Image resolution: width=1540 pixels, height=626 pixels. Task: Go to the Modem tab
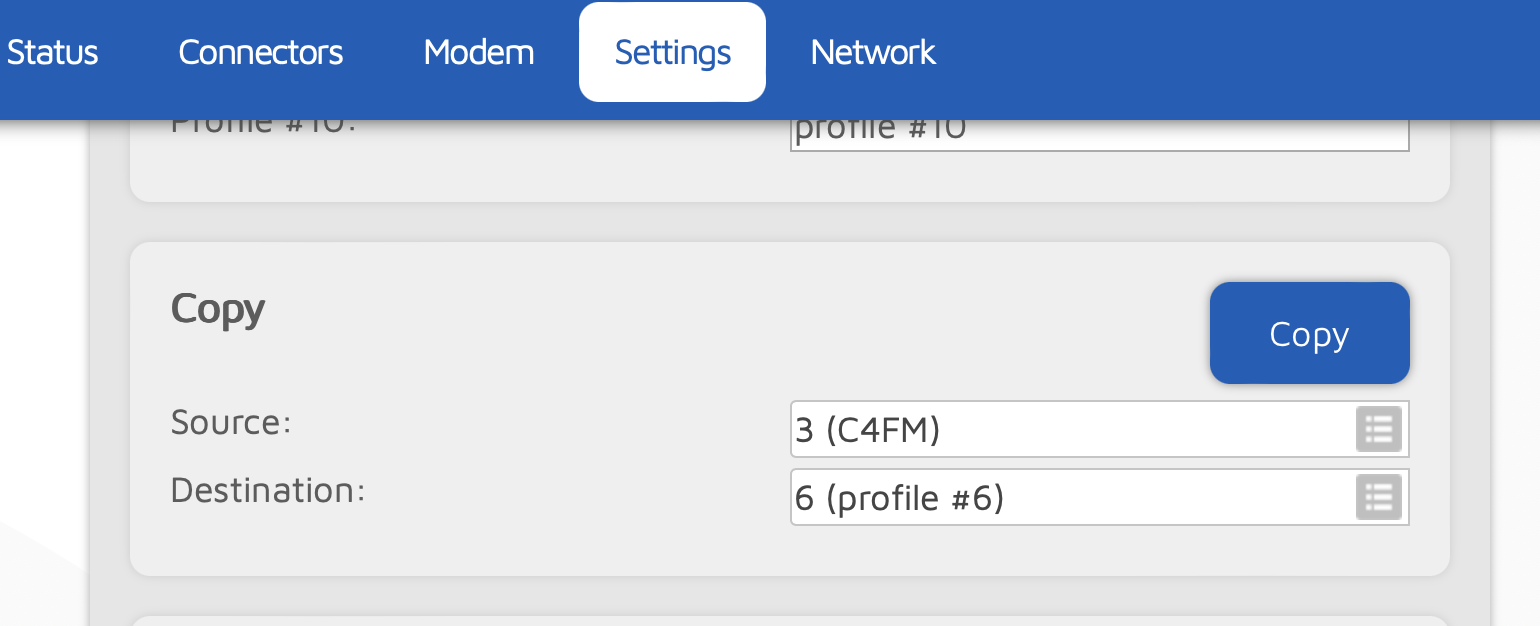(x=478, y=52)
